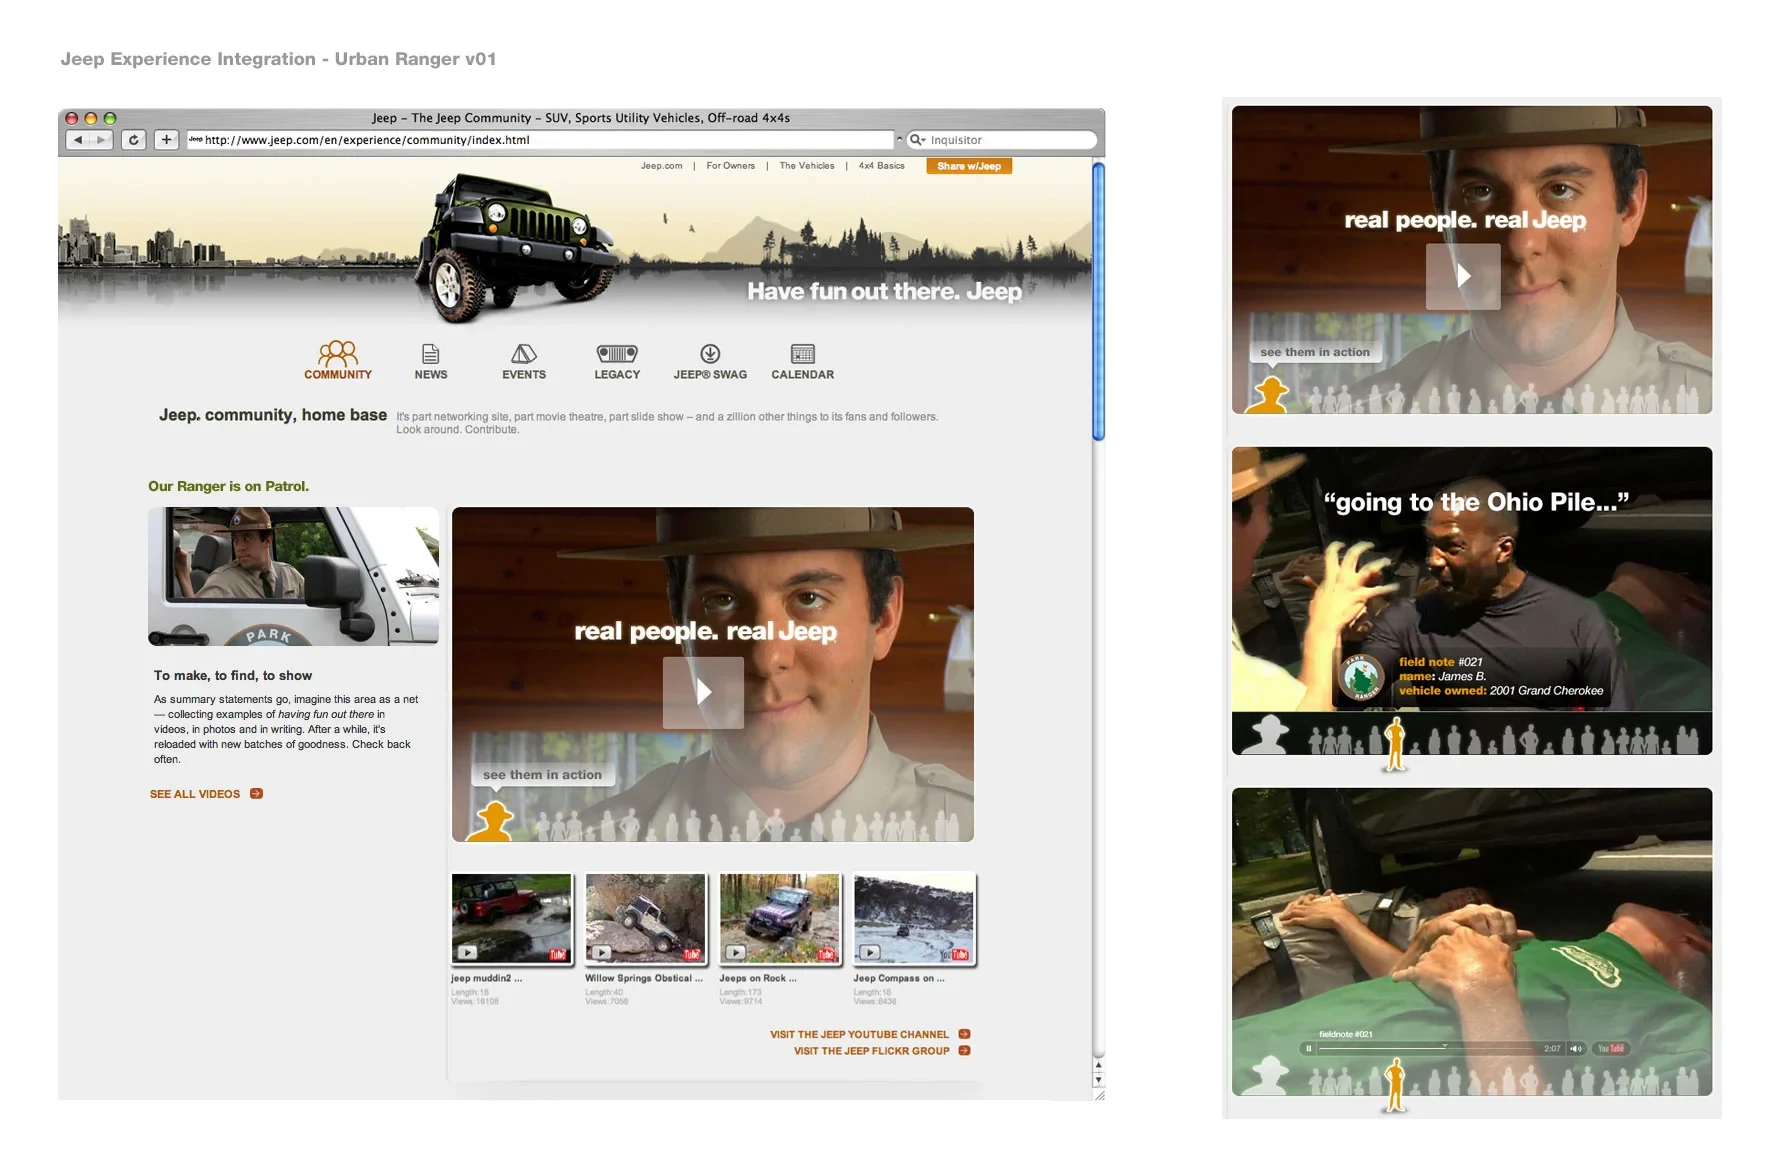Click grey ranger hat icon in Ohio Pile panel
This screenshot has height=1150, width=1782.
click(x=1268, y=735)
